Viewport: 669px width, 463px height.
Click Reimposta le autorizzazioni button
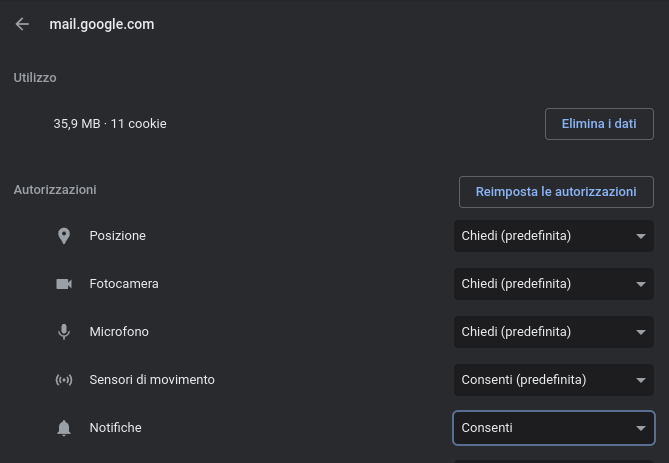pyautogui.click(x=556, y=192)
